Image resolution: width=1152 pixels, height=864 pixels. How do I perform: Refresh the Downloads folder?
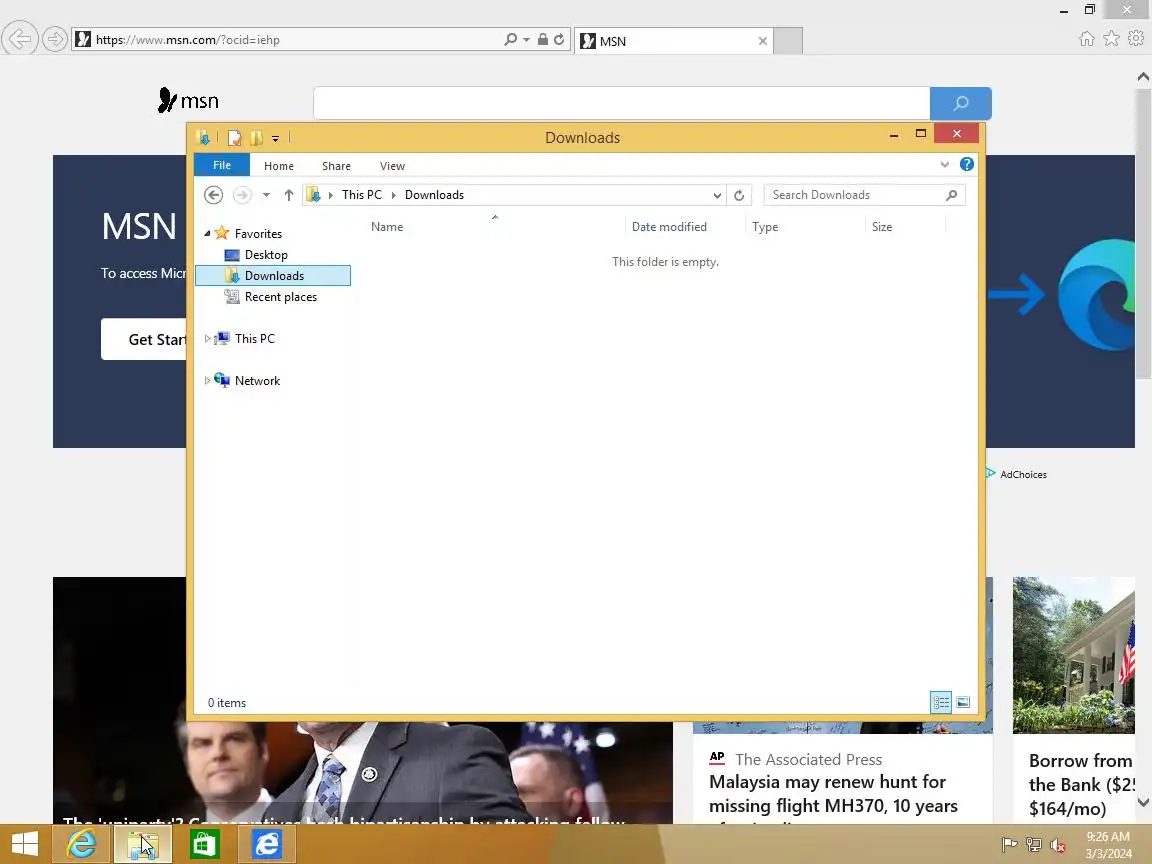pos(739,195)
